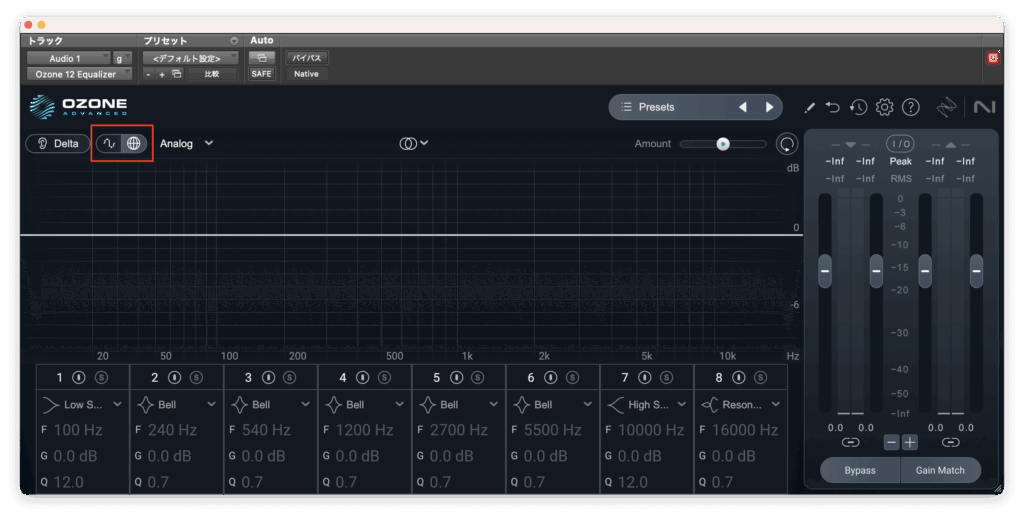Select the globe view icon

(x=134, y=144)
